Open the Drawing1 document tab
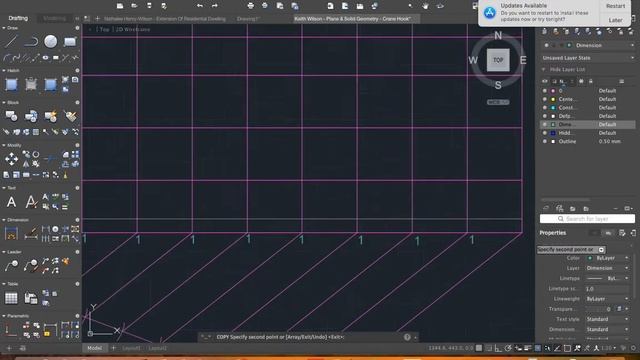Screen dimensions: 640x360 pos(248,19)
